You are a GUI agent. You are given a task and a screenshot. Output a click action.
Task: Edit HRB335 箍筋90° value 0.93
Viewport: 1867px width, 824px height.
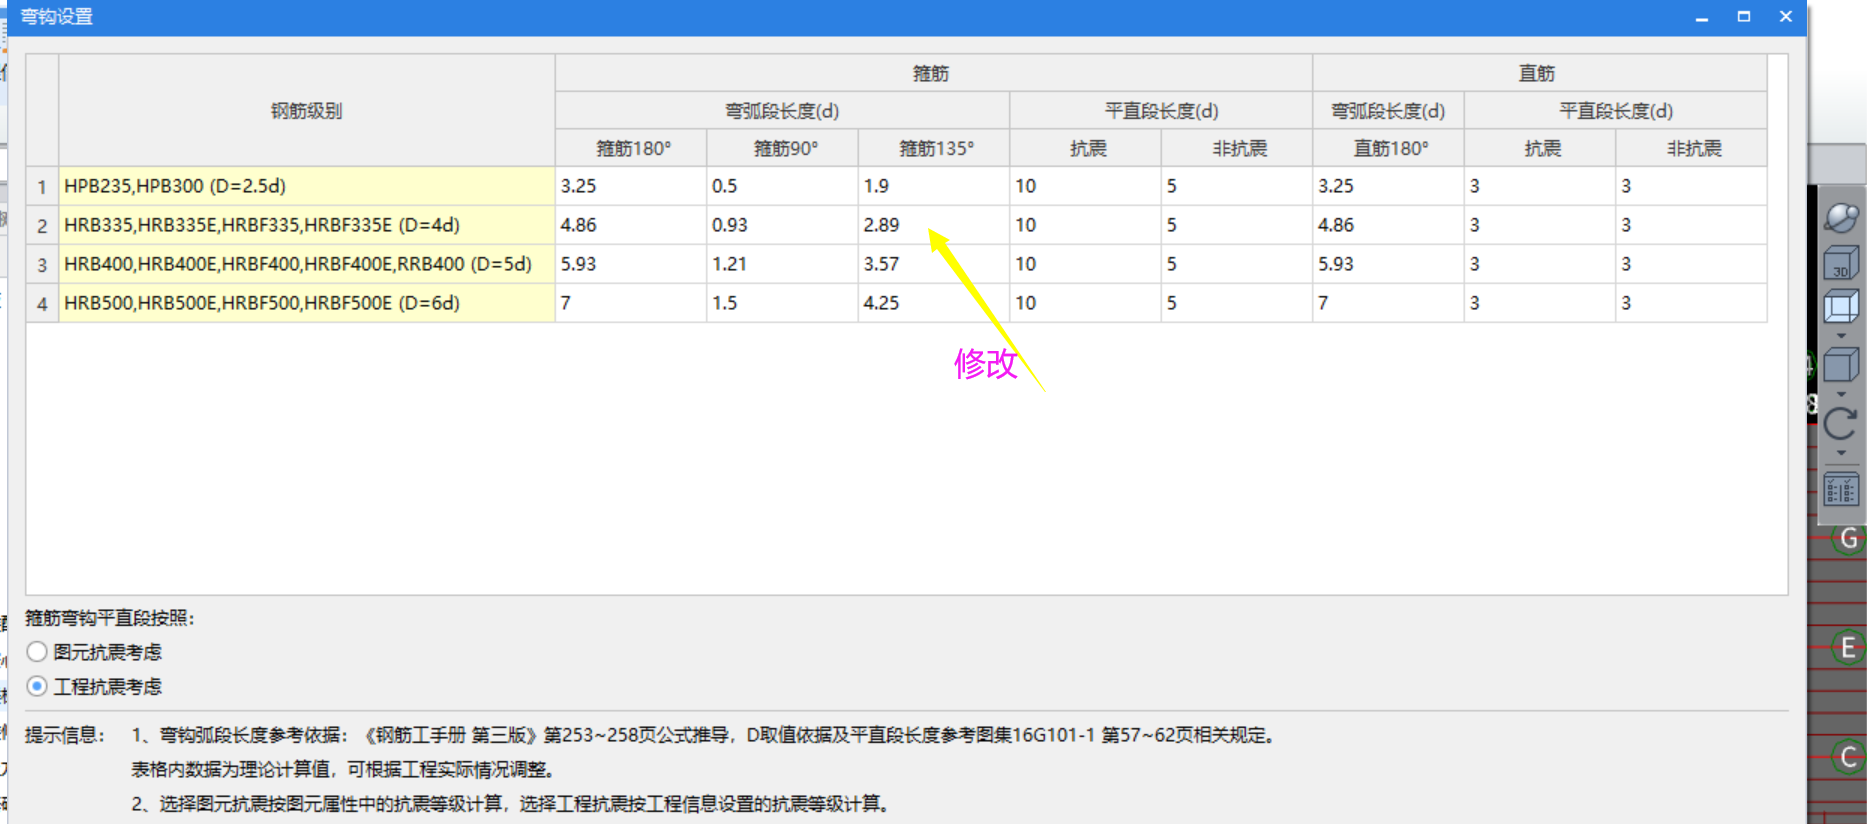[783, 225]
